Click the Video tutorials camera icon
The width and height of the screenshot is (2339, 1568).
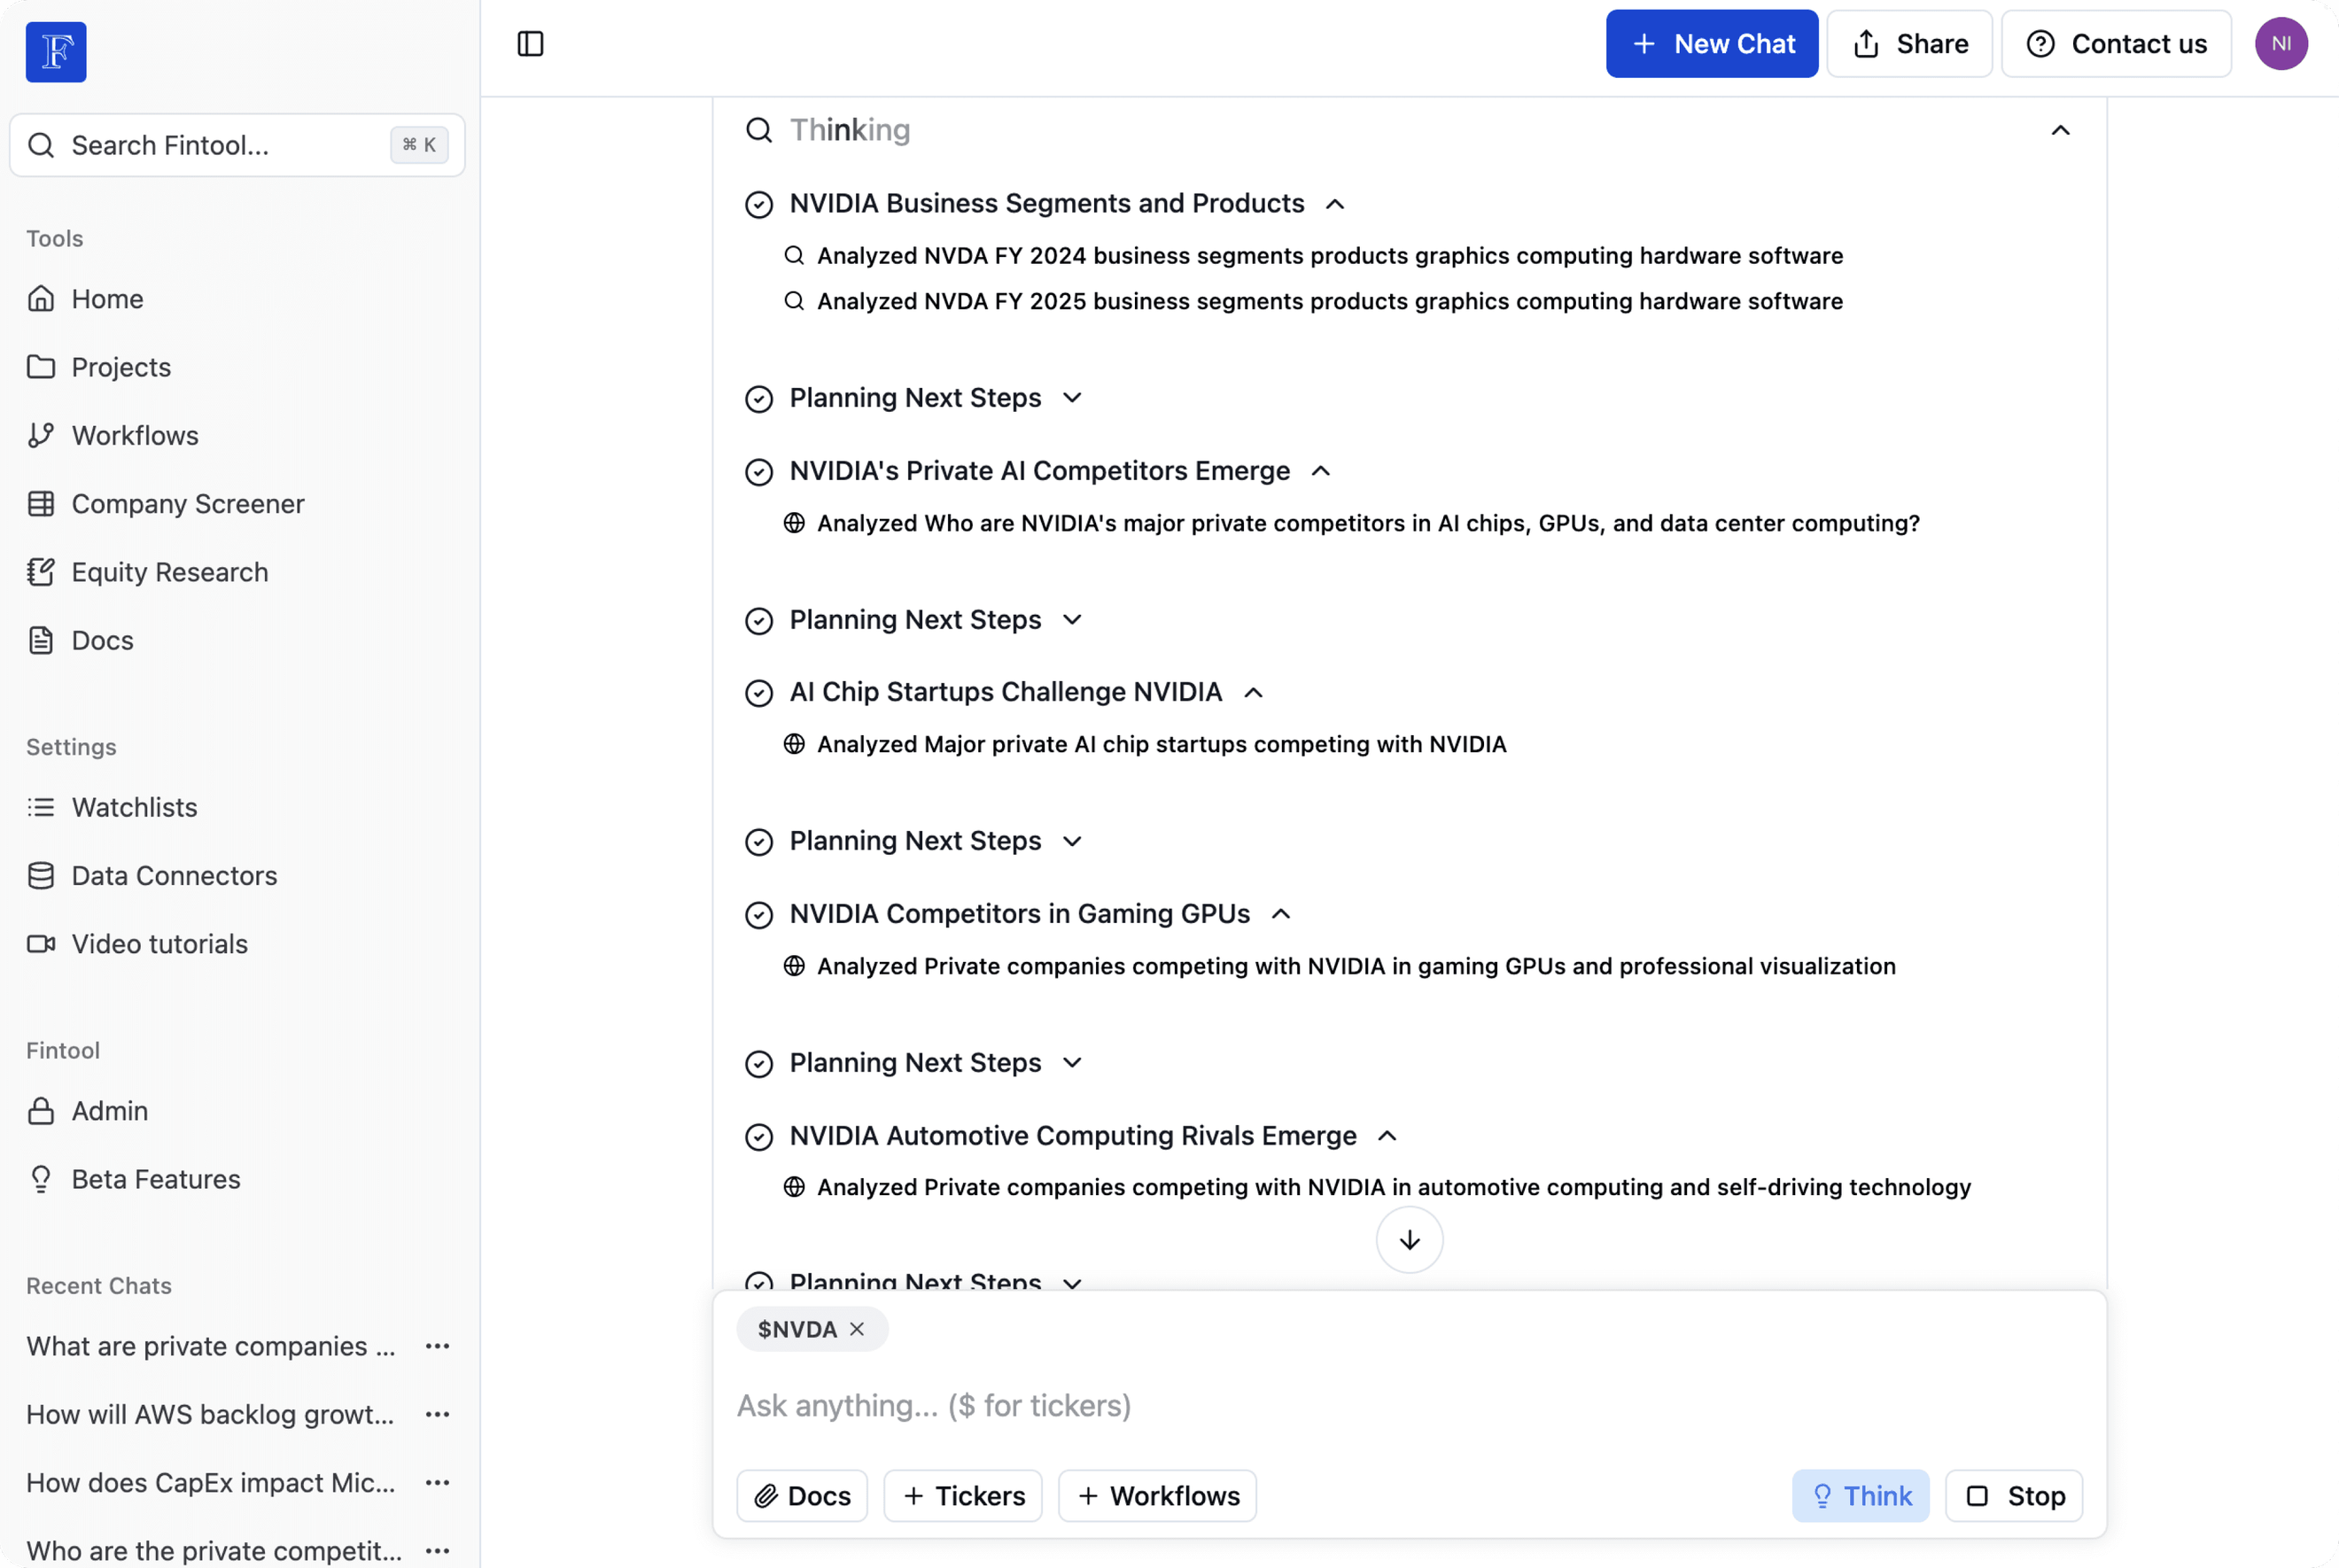coord(41,944)
